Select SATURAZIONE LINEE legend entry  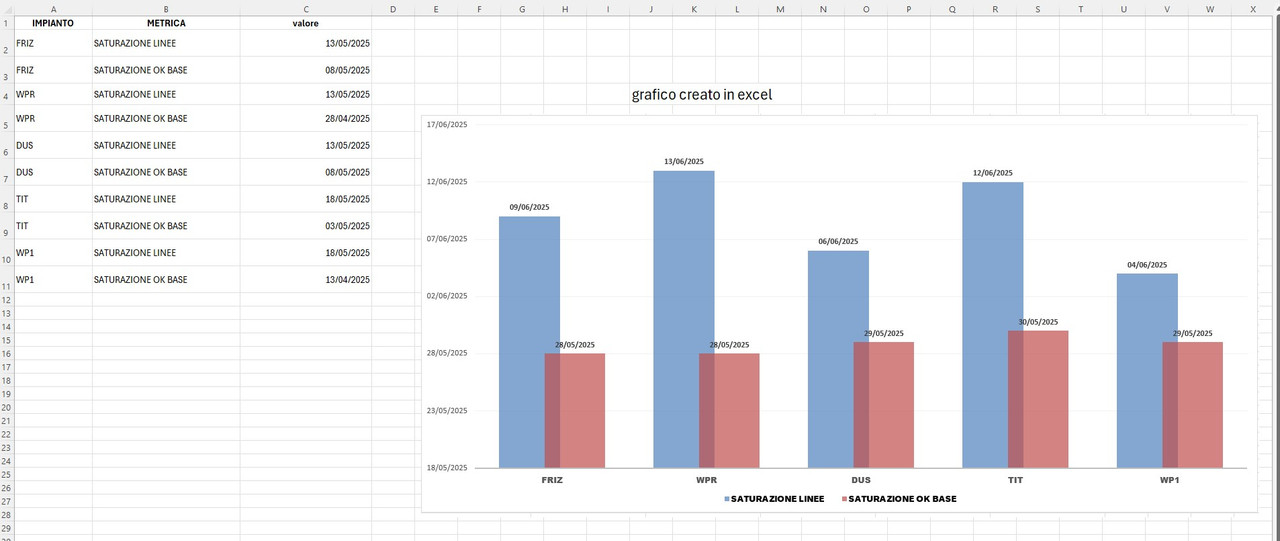[x=775, y=498]
